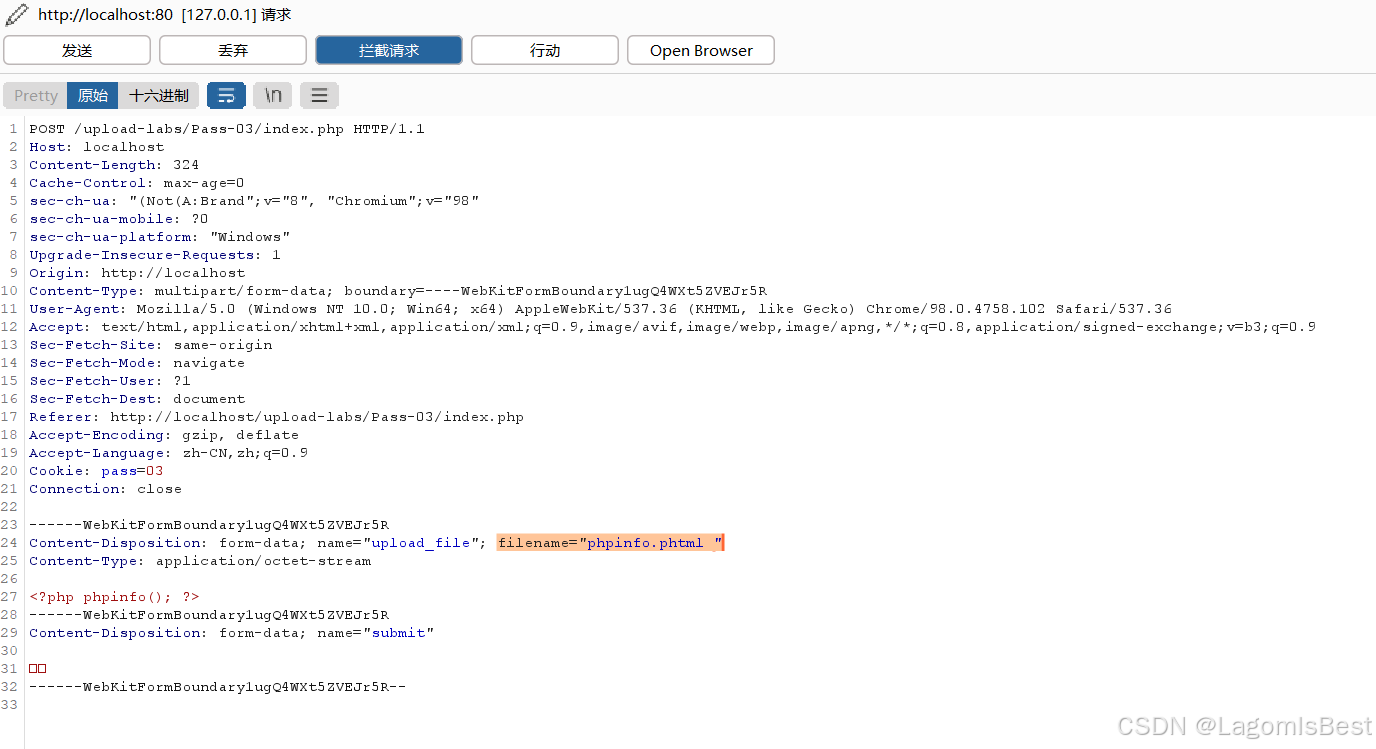The height and width of the screenshot is (749, 1376).
Task: Toggle the line wrap icon button
Action: coord(226,95)
